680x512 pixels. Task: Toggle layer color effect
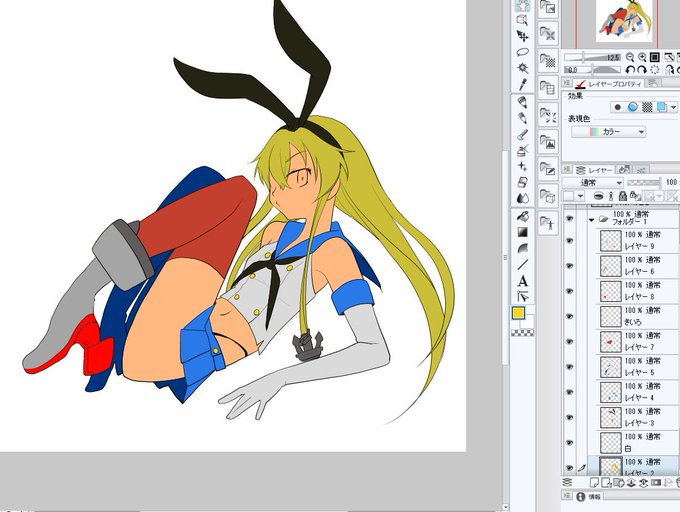(x=662, y=107)
